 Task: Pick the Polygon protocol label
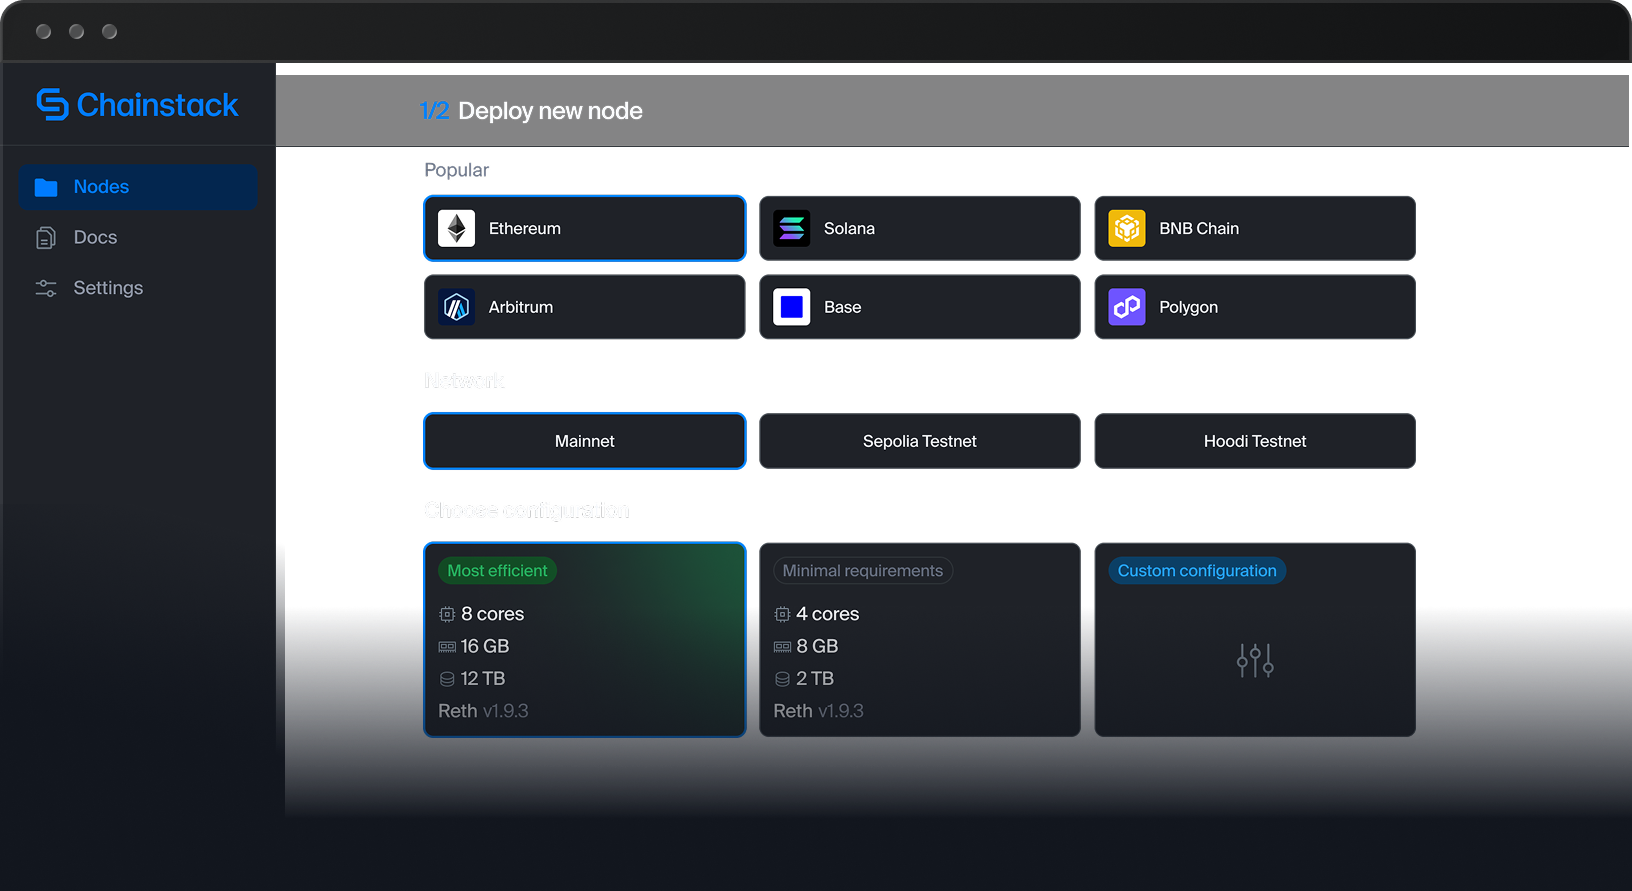click(x=1189, y=307)
